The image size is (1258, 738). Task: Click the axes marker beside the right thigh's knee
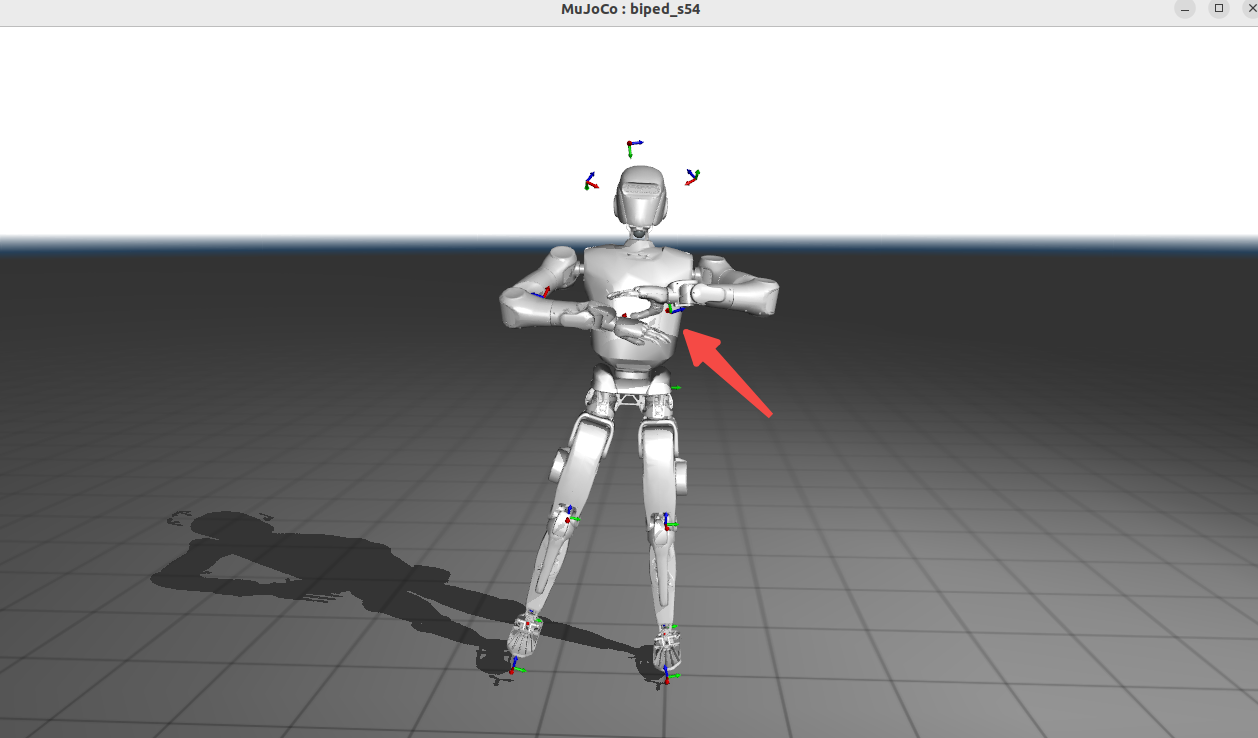point(666,522)
